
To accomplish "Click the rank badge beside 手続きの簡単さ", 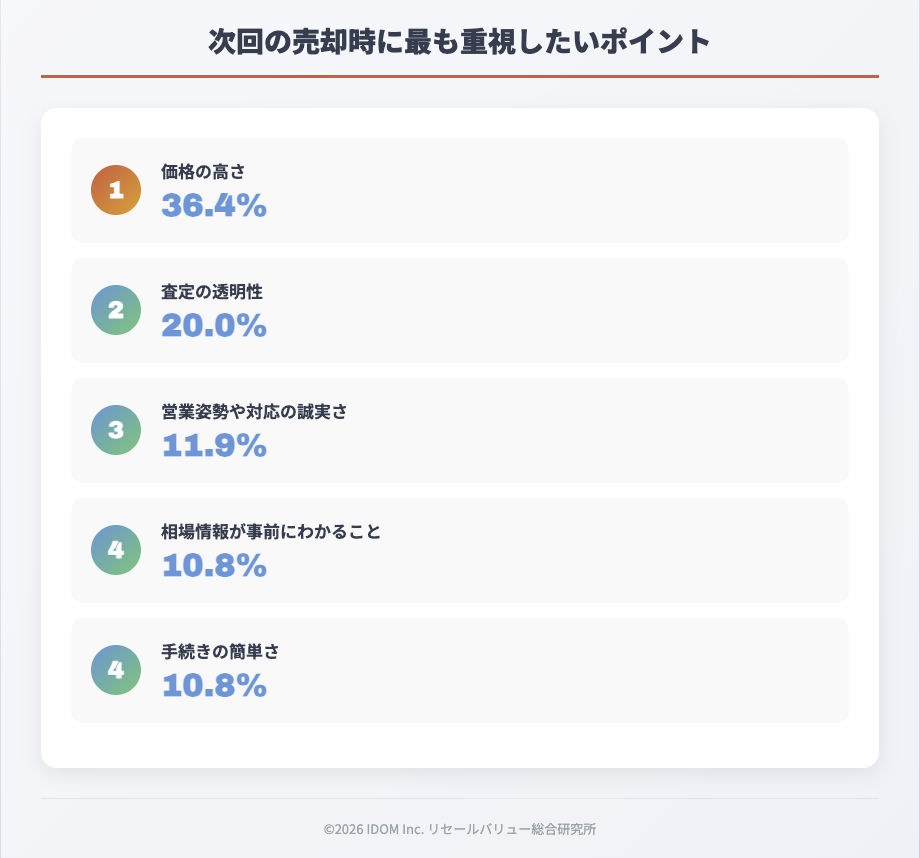I will point(116,670).
